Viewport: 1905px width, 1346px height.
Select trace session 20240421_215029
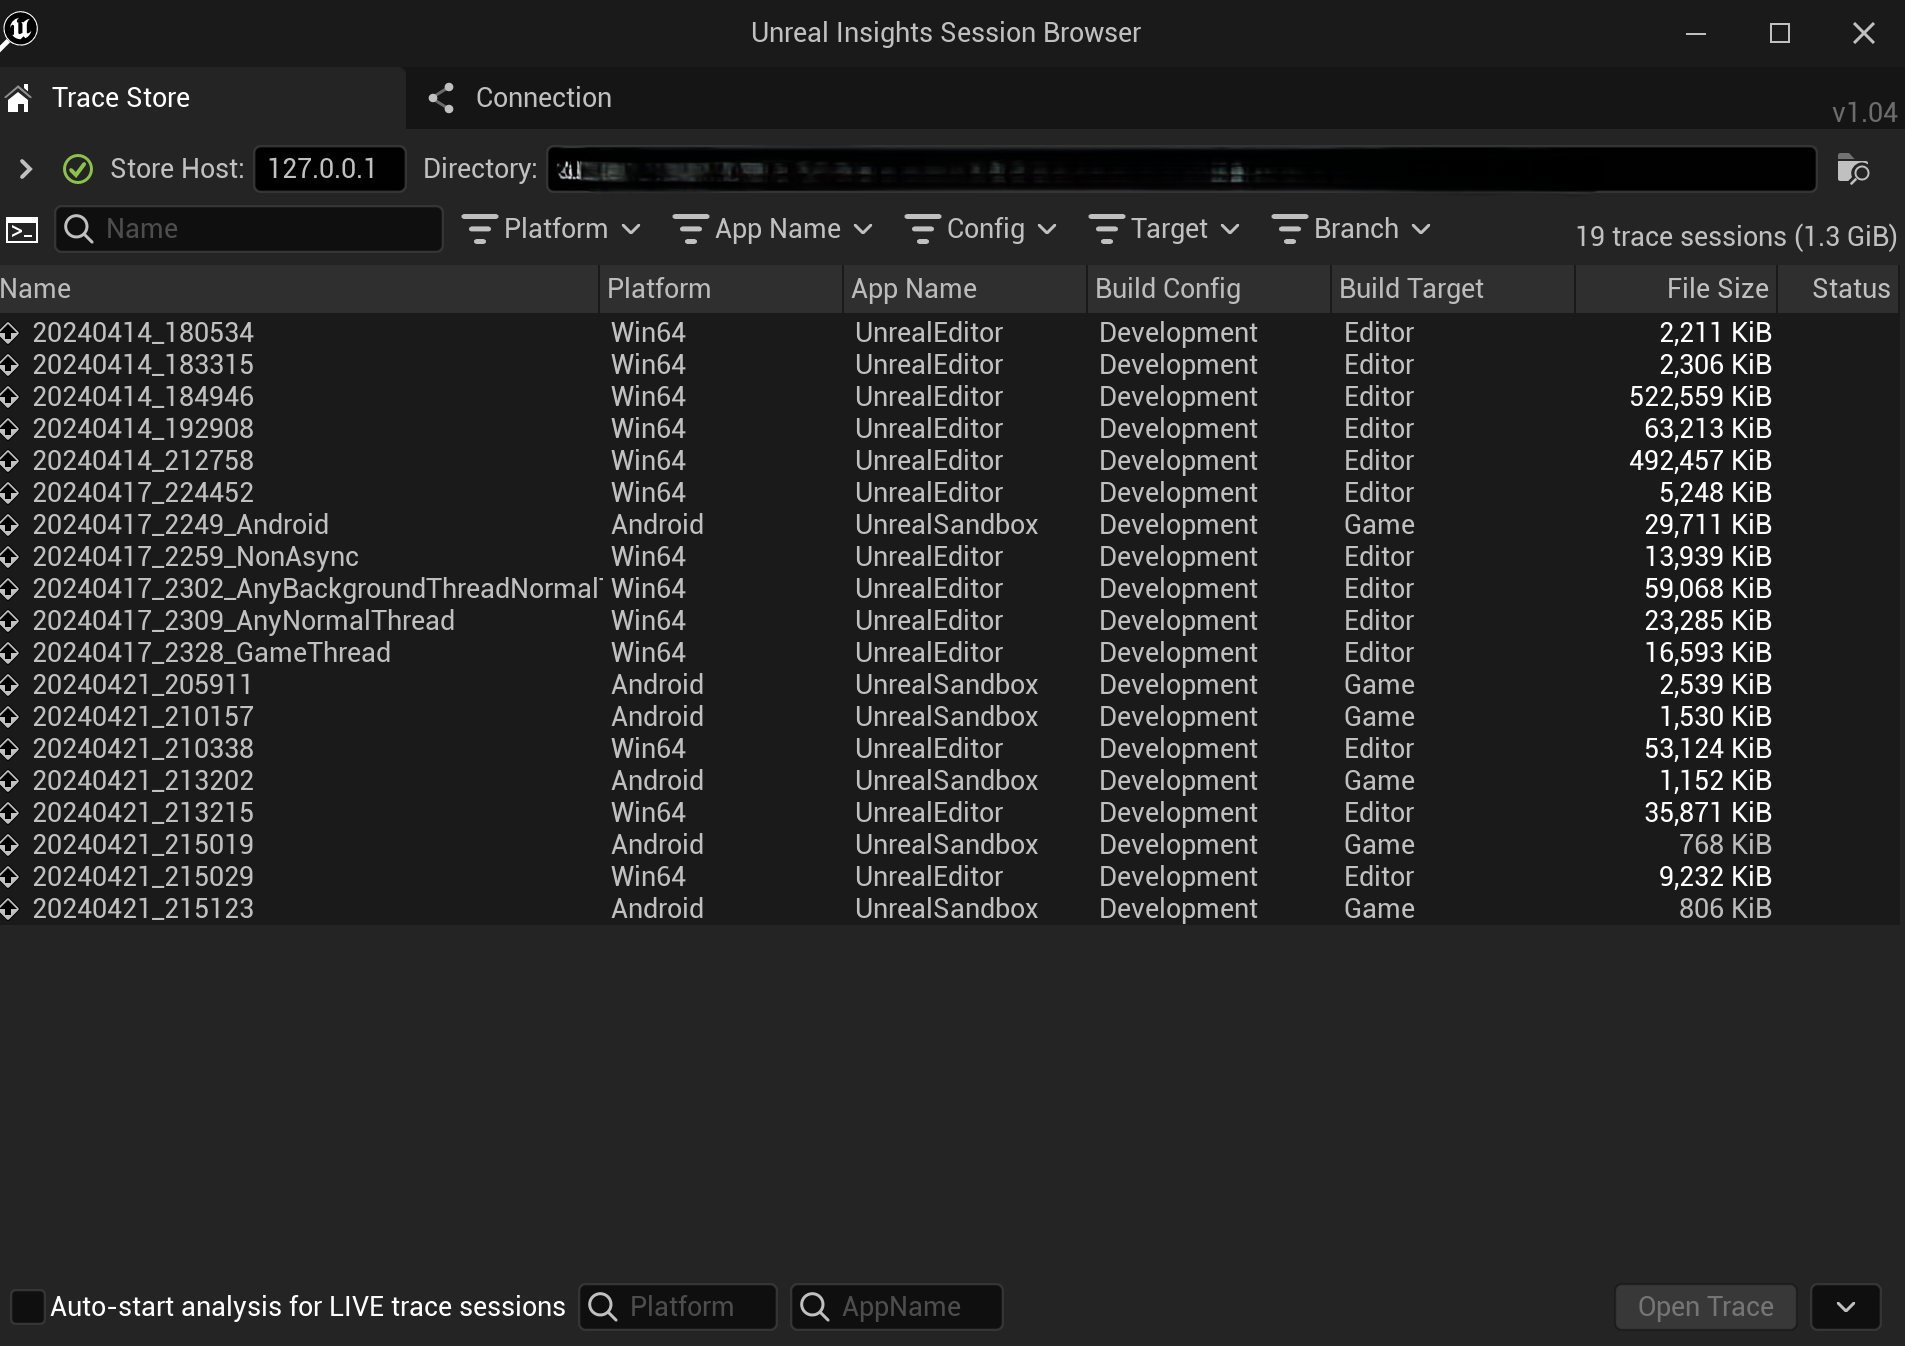[949, 876]
